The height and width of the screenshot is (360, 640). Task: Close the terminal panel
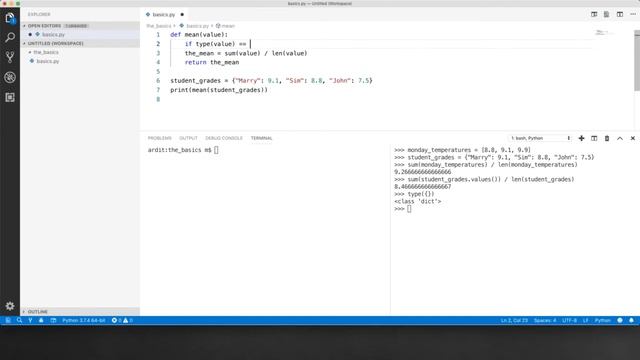[x=633, y=138]
